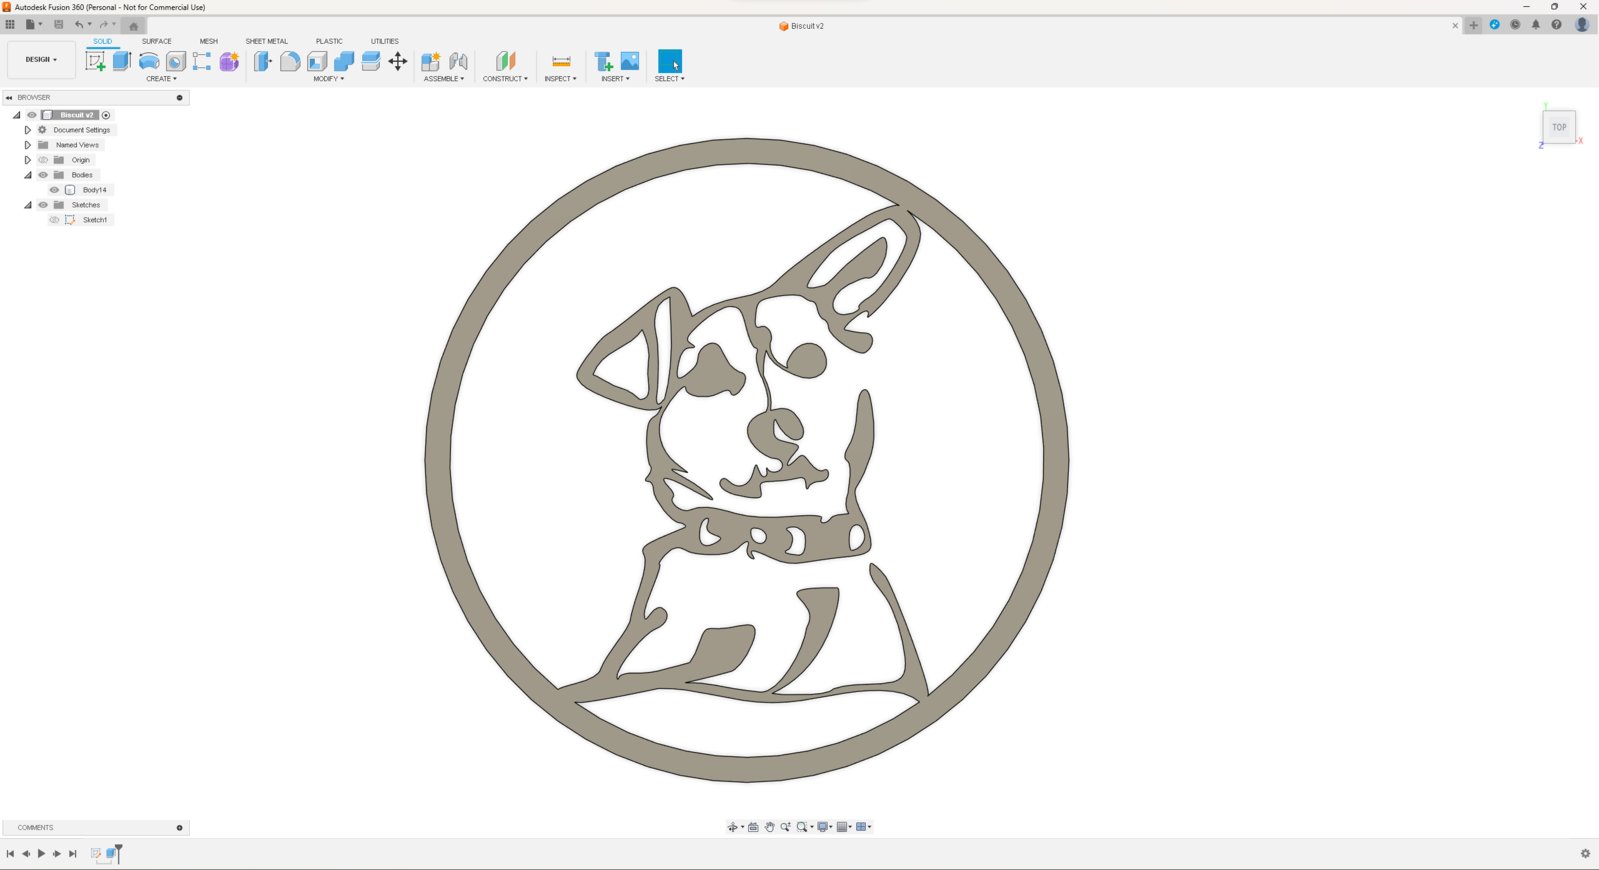Open the Notifications bell
Image resolution: width=1599 pixels, height=870 pixels.
(1536, 25)
